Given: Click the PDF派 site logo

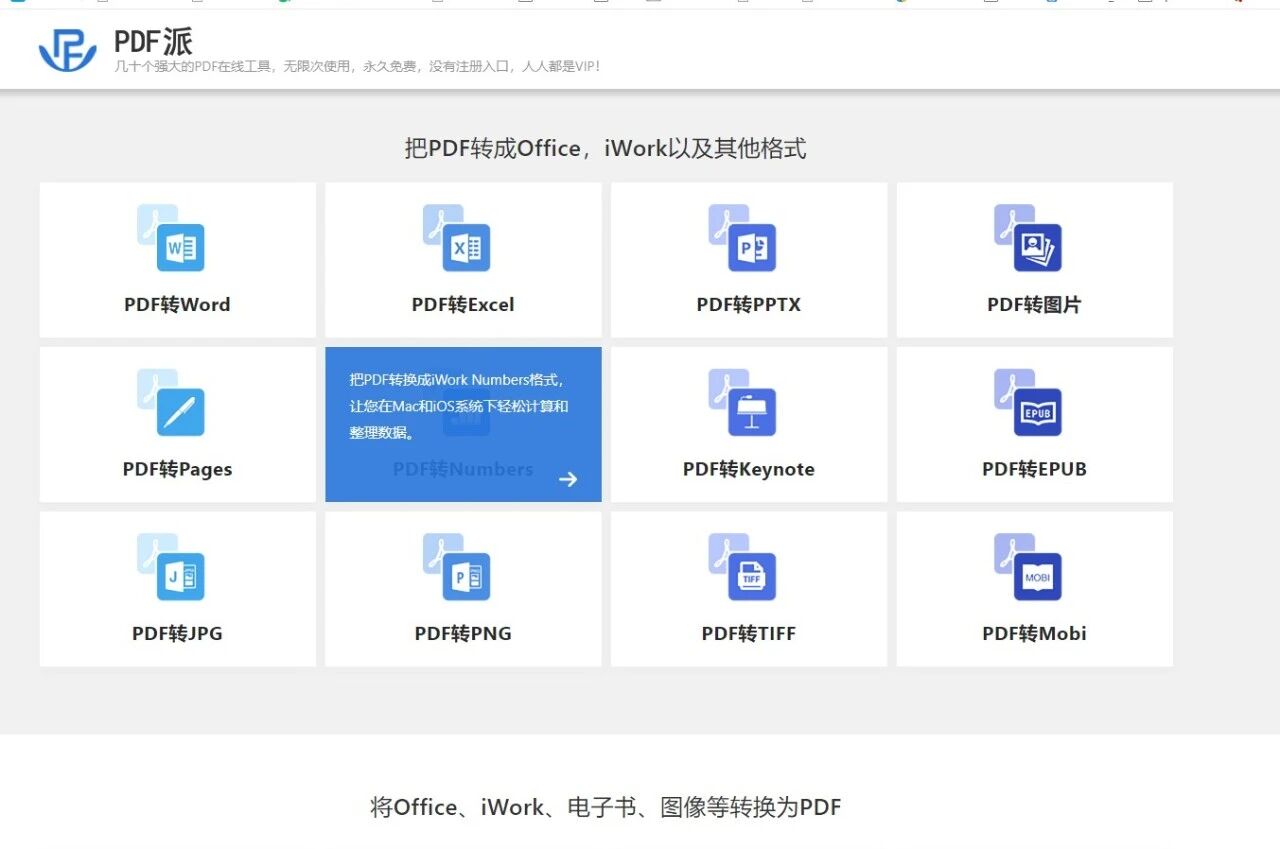Looking at the screenshot, I should [x=66, y=48].
